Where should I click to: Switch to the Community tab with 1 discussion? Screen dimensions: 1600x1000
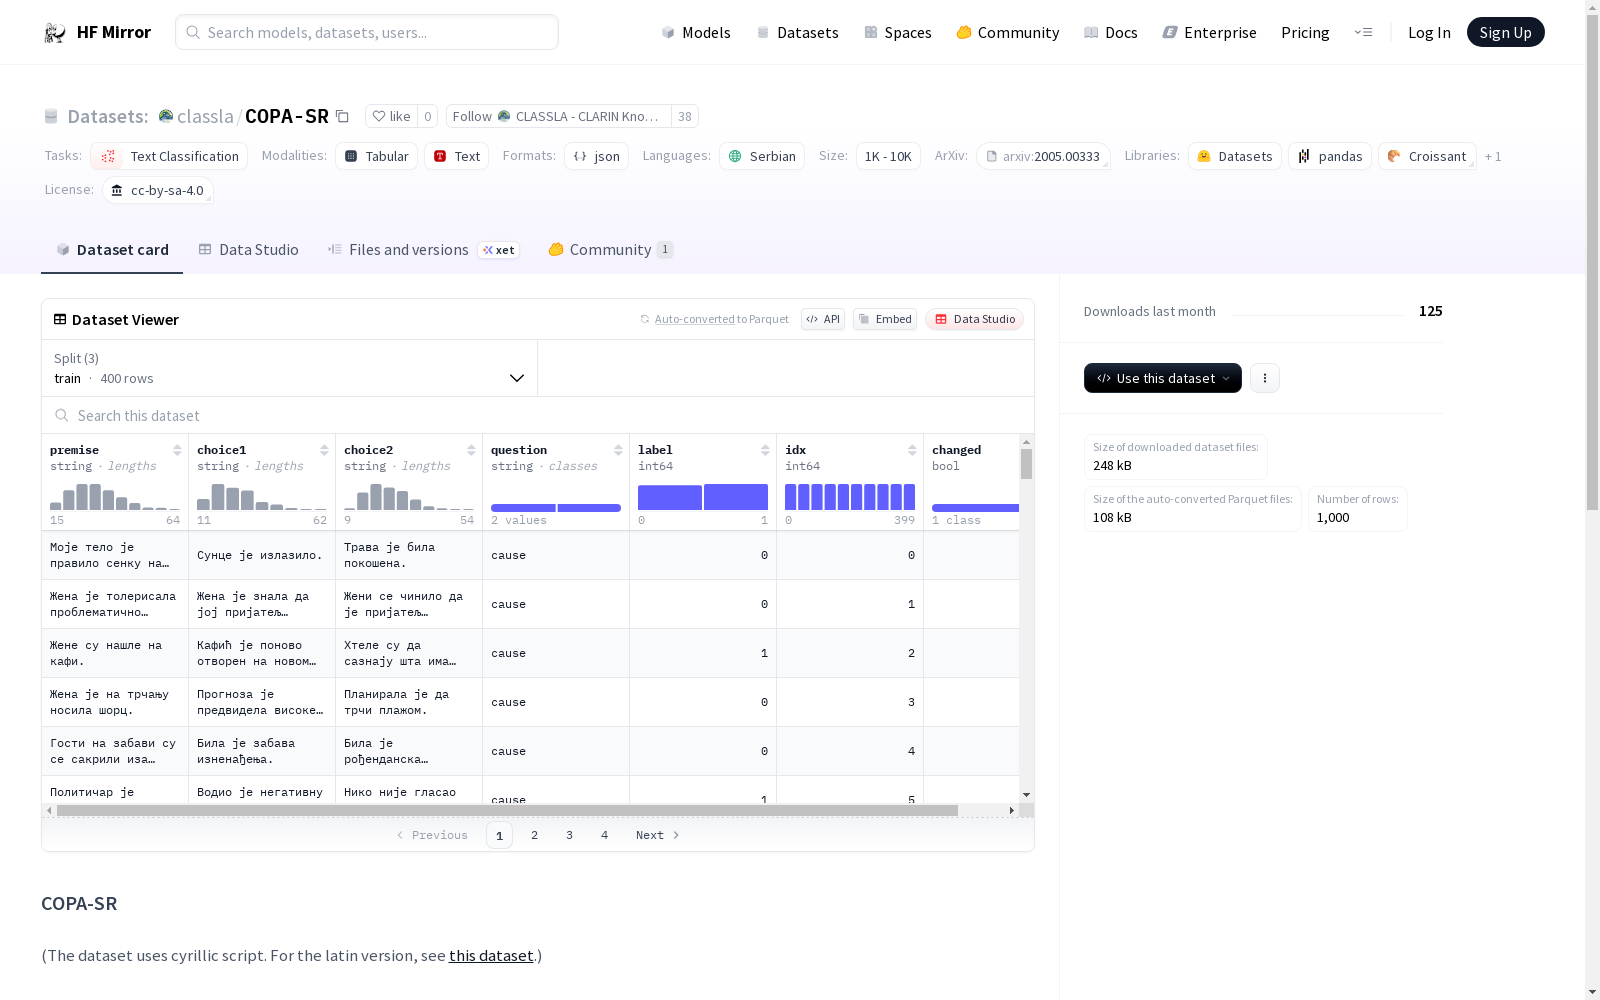611,250
